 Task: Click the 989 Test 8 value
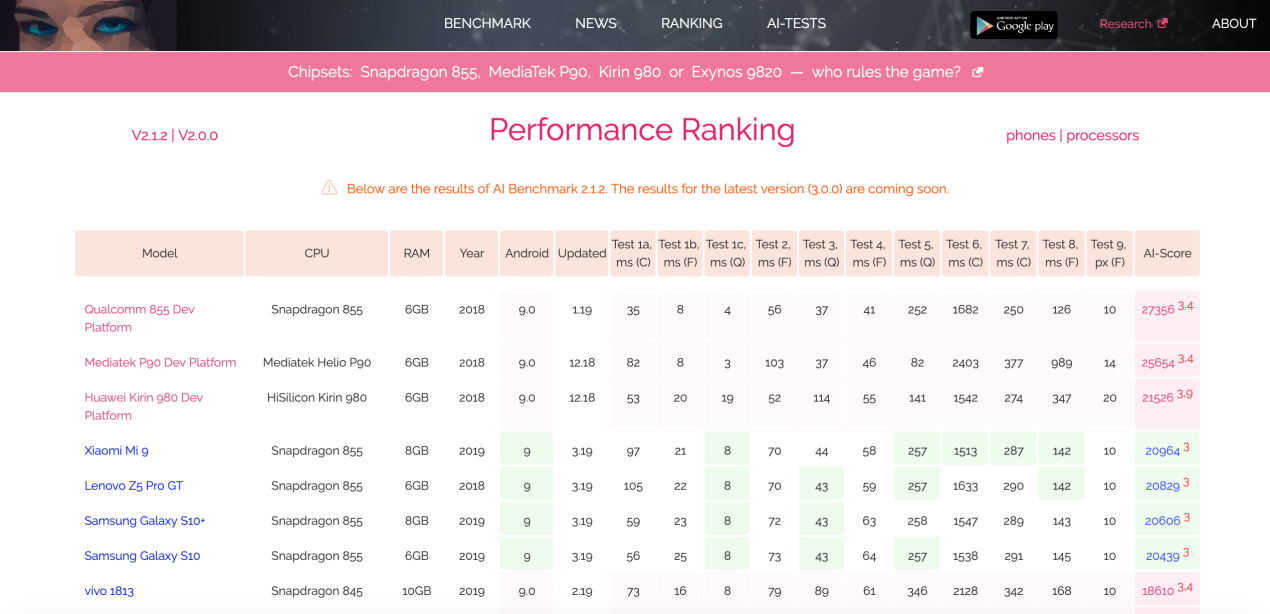pyautogui.click(x=1061, y=363)
